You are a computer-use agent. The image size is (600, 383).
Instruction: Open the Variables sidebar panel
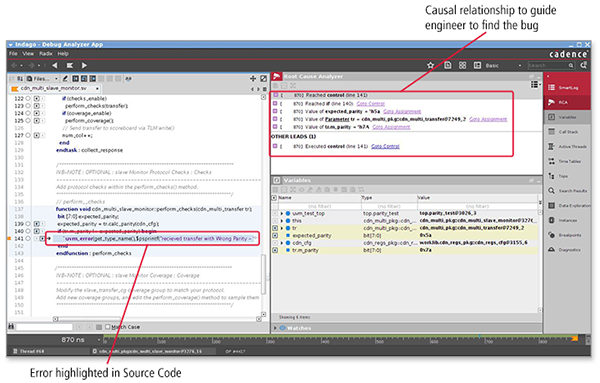(x=567, y=117)
